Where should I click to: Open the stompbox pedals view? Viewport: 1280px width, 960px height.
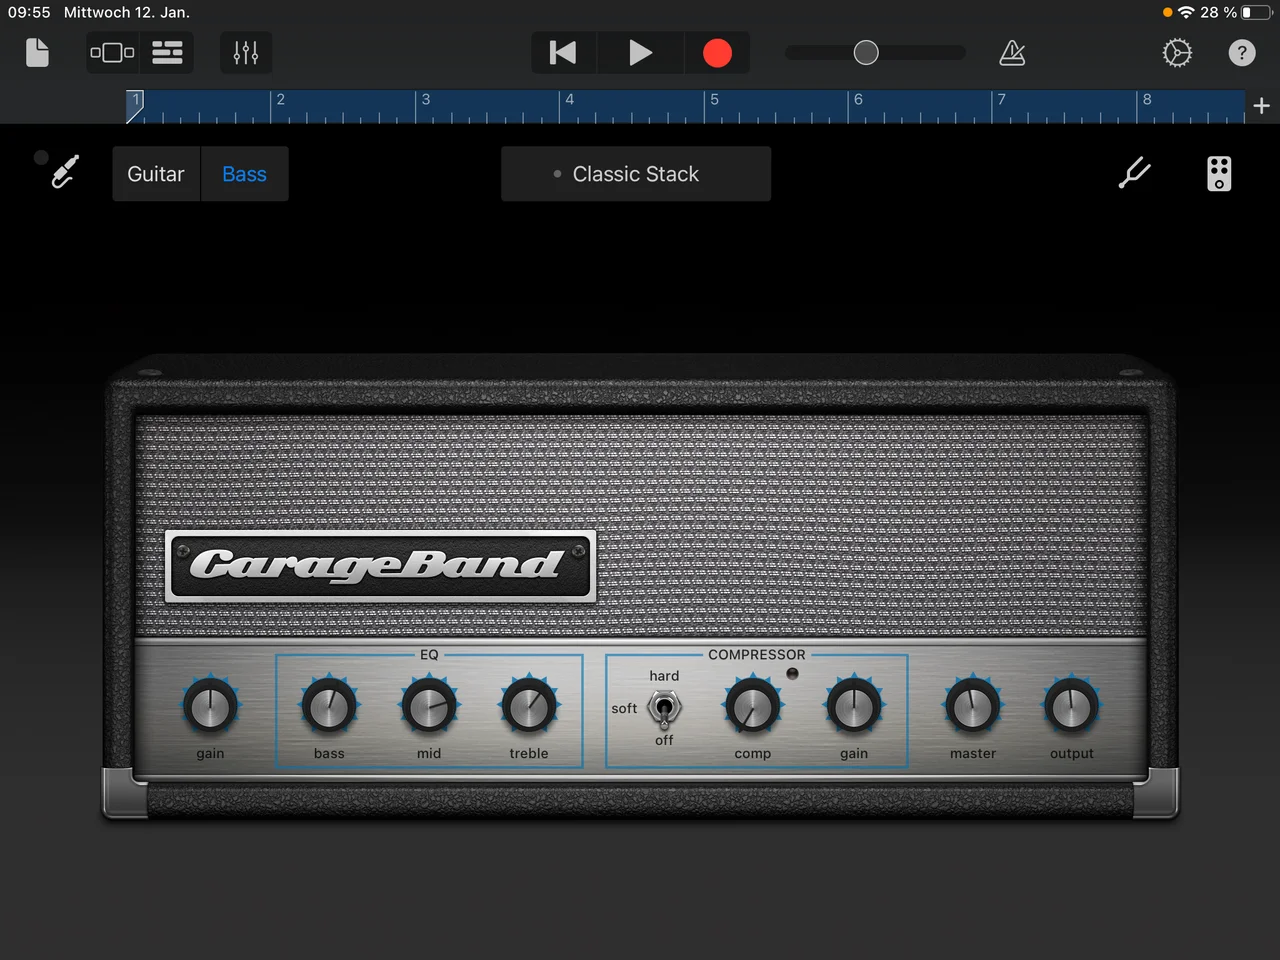(1218, 174)
